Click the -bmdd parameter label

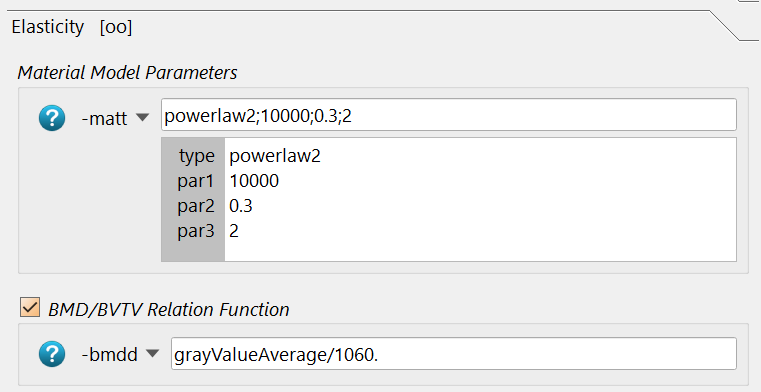tap(110, 354)
